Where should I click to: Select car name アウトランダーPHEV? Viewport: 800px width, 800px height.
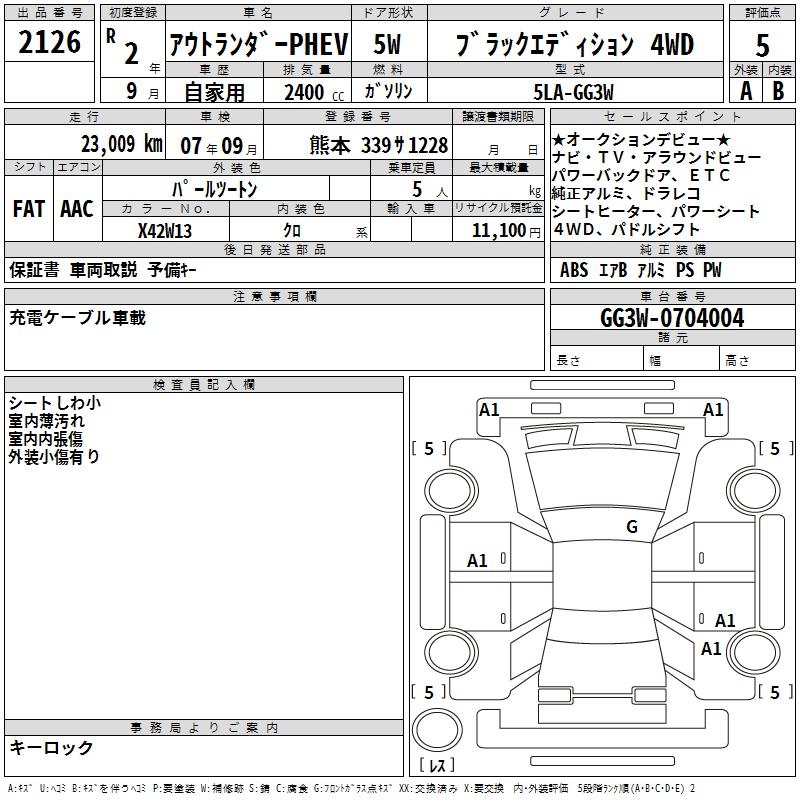pyautogui.click(x=259, y=44)
